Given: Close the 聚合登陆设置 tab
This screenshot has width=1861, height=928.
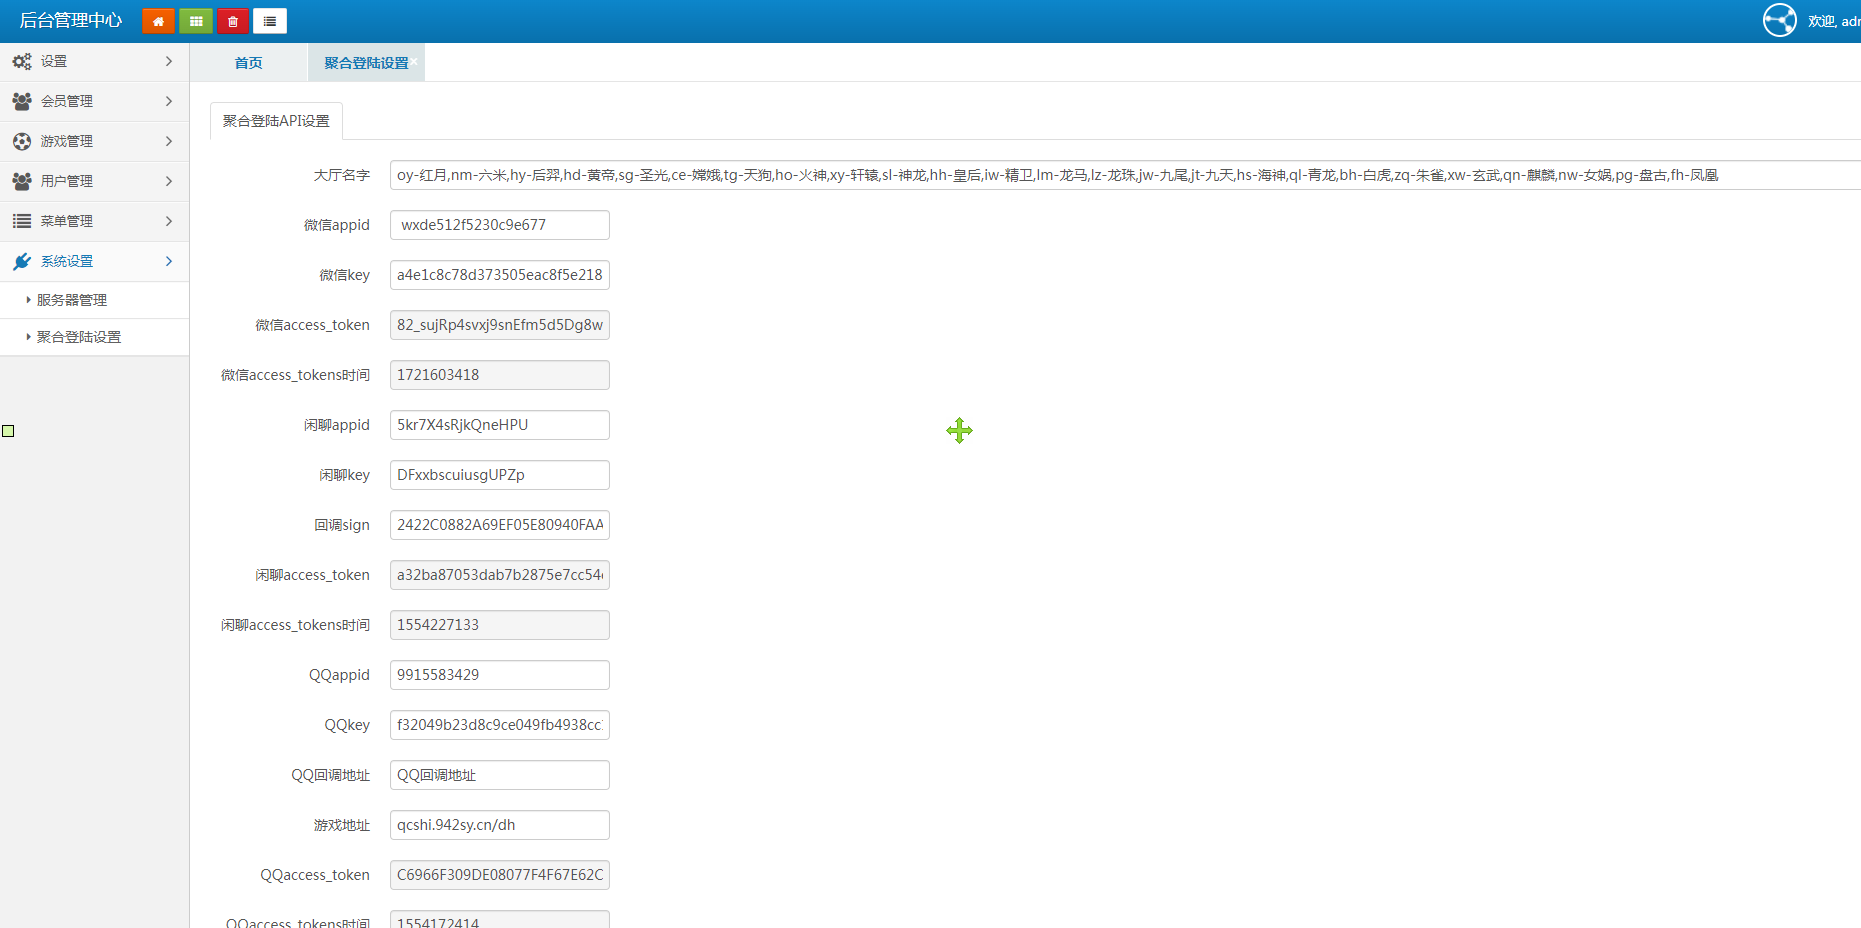Looking at the screenshot, I should pos(415,62).
